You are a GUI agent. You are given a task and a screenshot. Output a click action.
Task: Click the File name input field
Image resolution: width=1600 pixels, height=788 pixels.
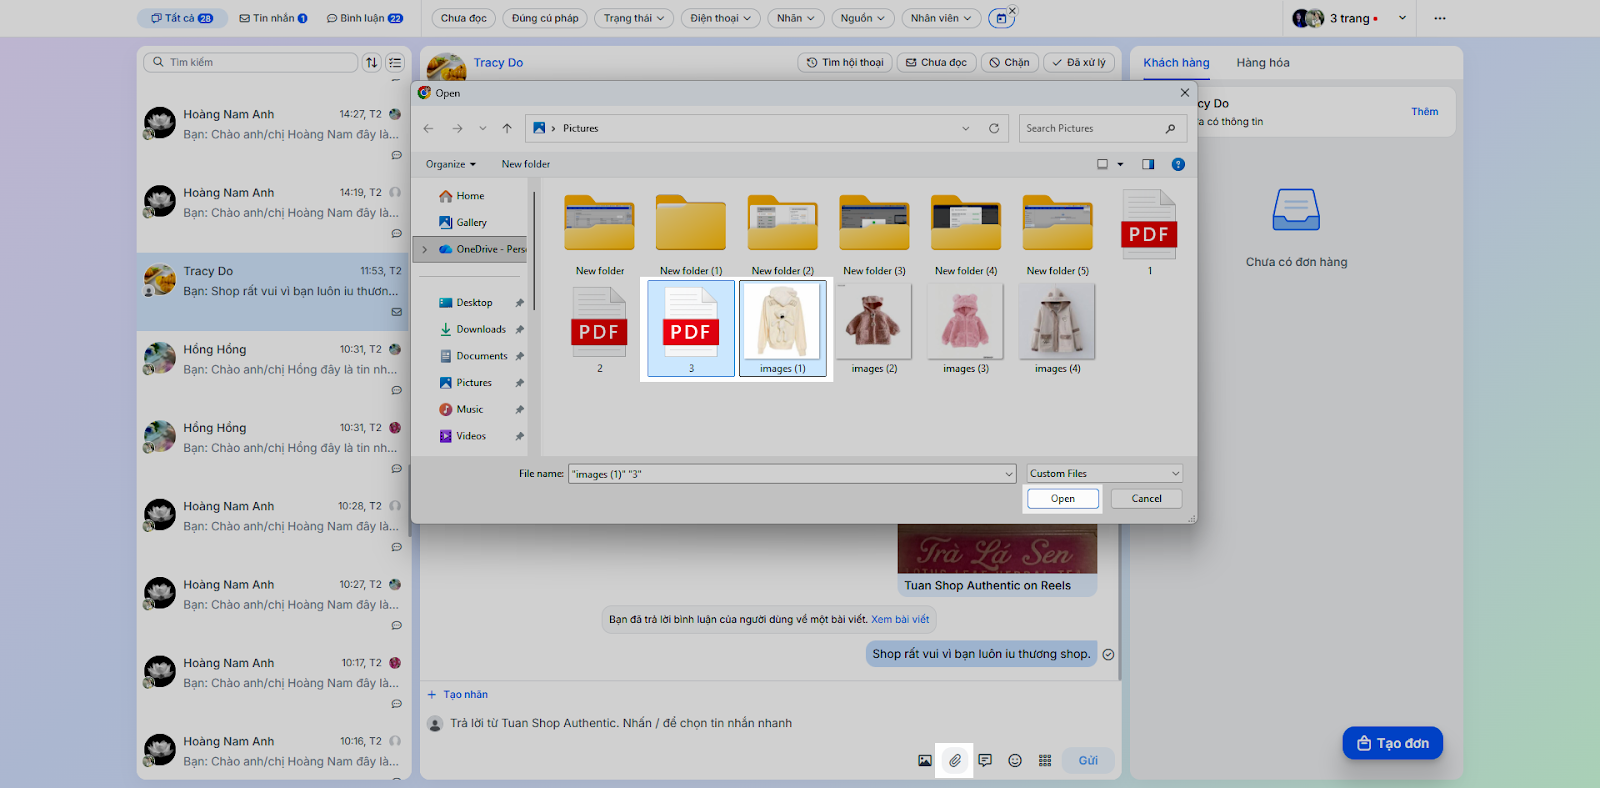tap(792, 474)
